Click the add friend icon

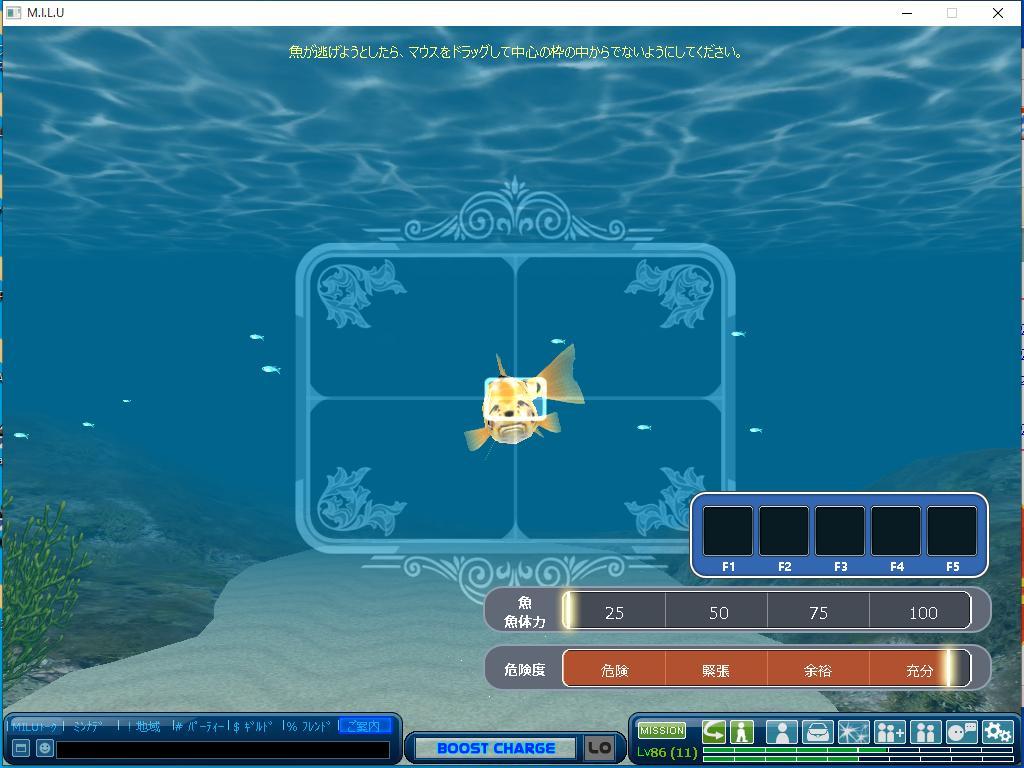pyautogui.click(x=889, y=733)
